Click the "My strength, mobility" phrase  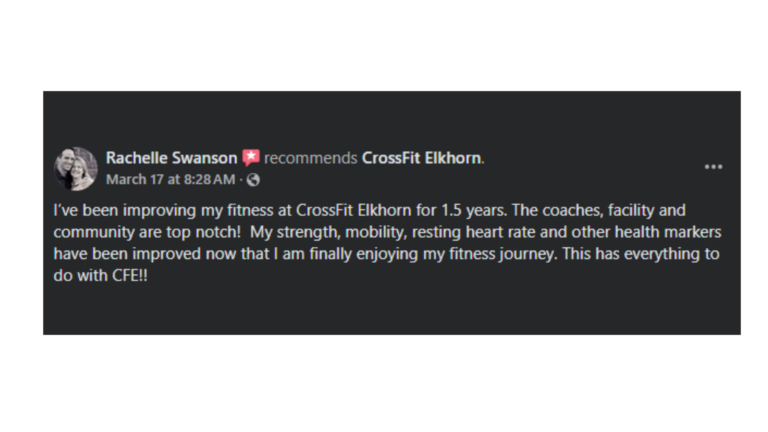tap(328, 232)
